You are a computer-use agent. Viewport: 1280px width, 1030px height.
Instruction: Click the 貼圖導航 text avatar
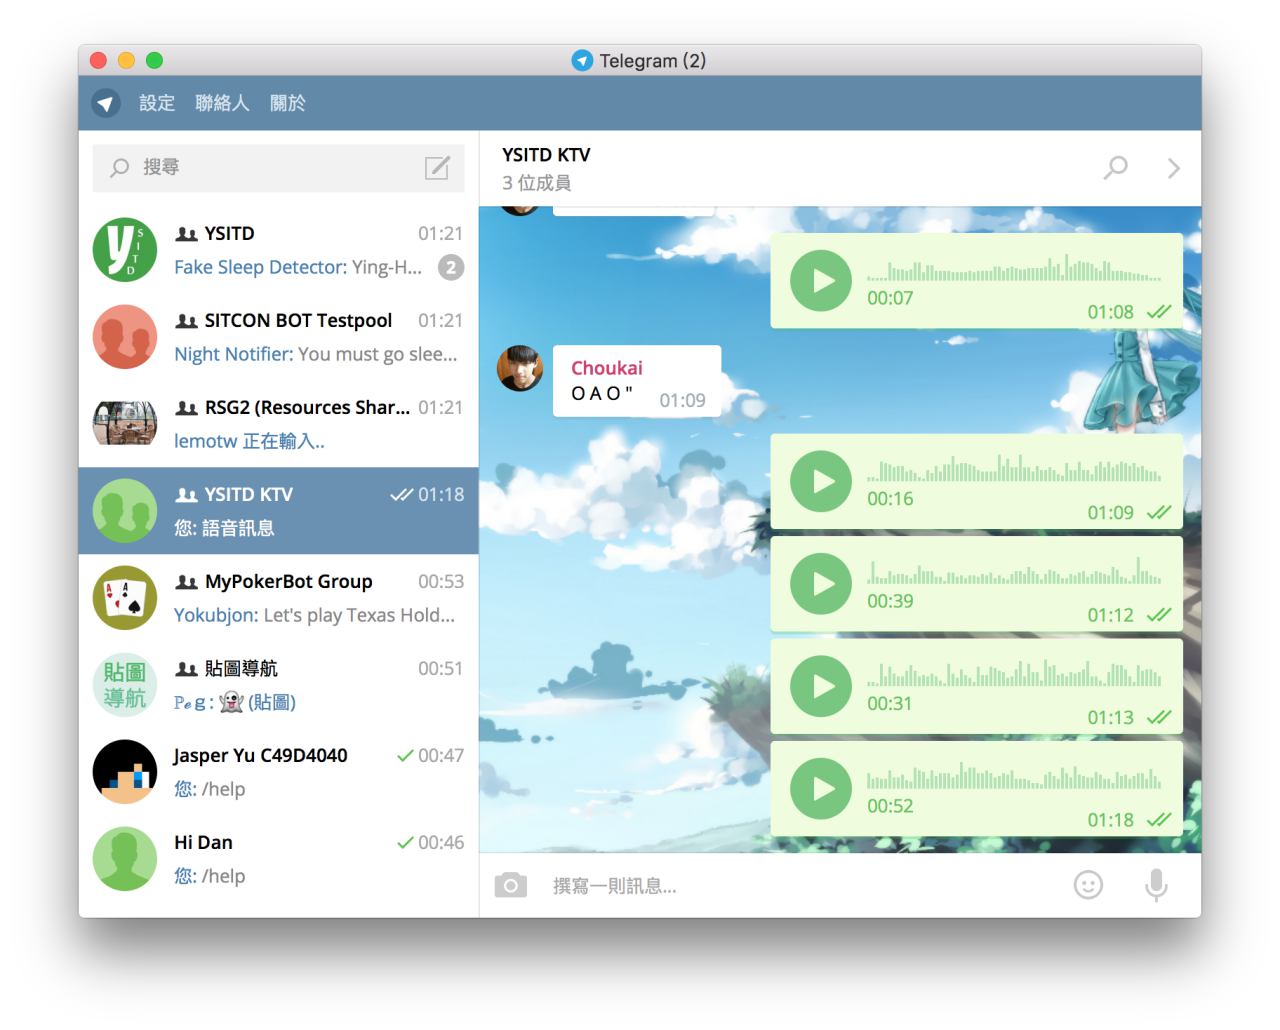tap(125, 685)
